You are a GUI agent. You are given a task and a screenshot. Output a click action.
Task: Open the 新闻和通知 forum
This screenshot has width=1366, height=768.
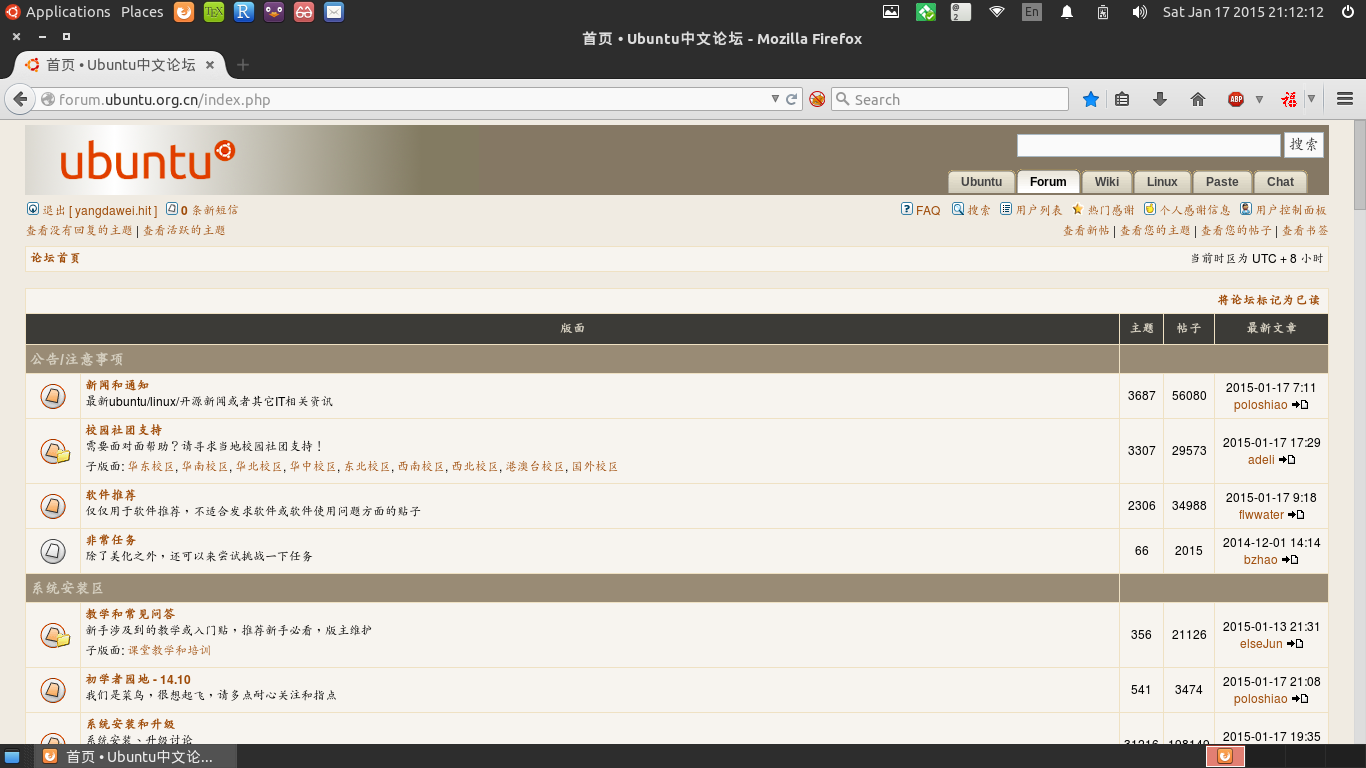coord(117,385)
